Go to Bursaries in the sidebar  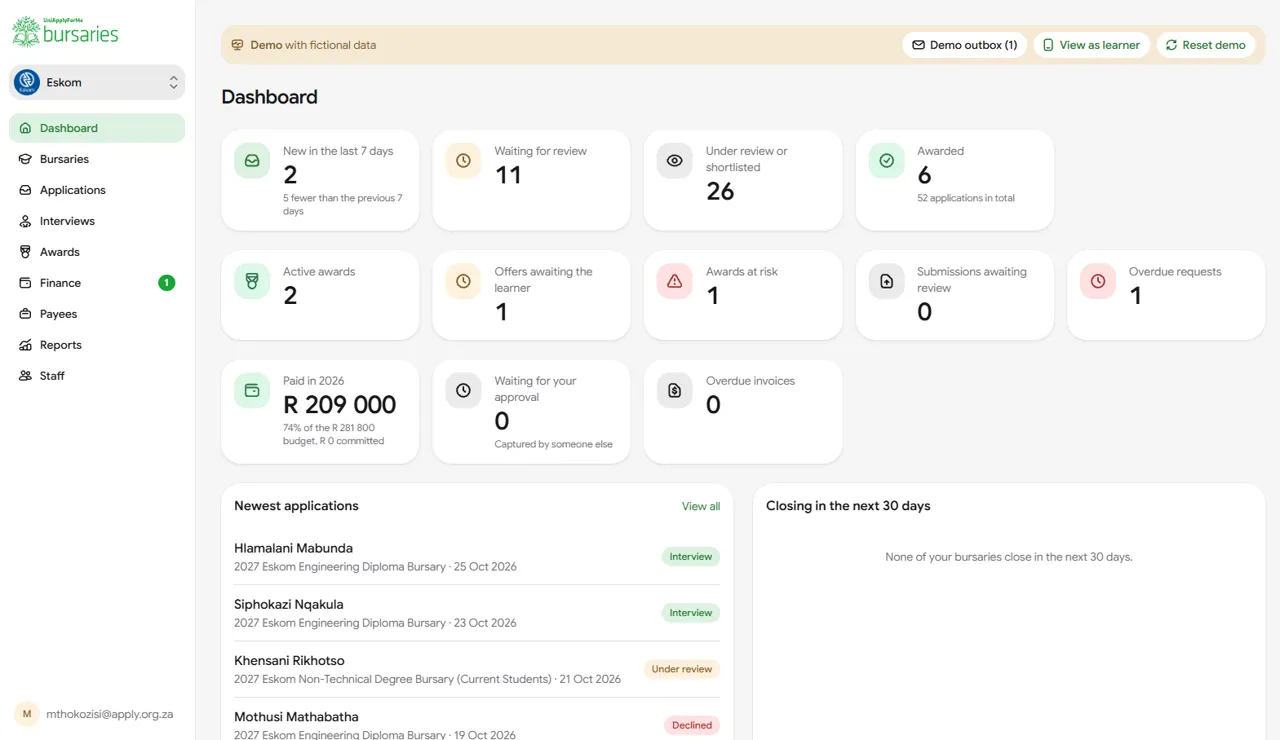(x=97, y=159)
